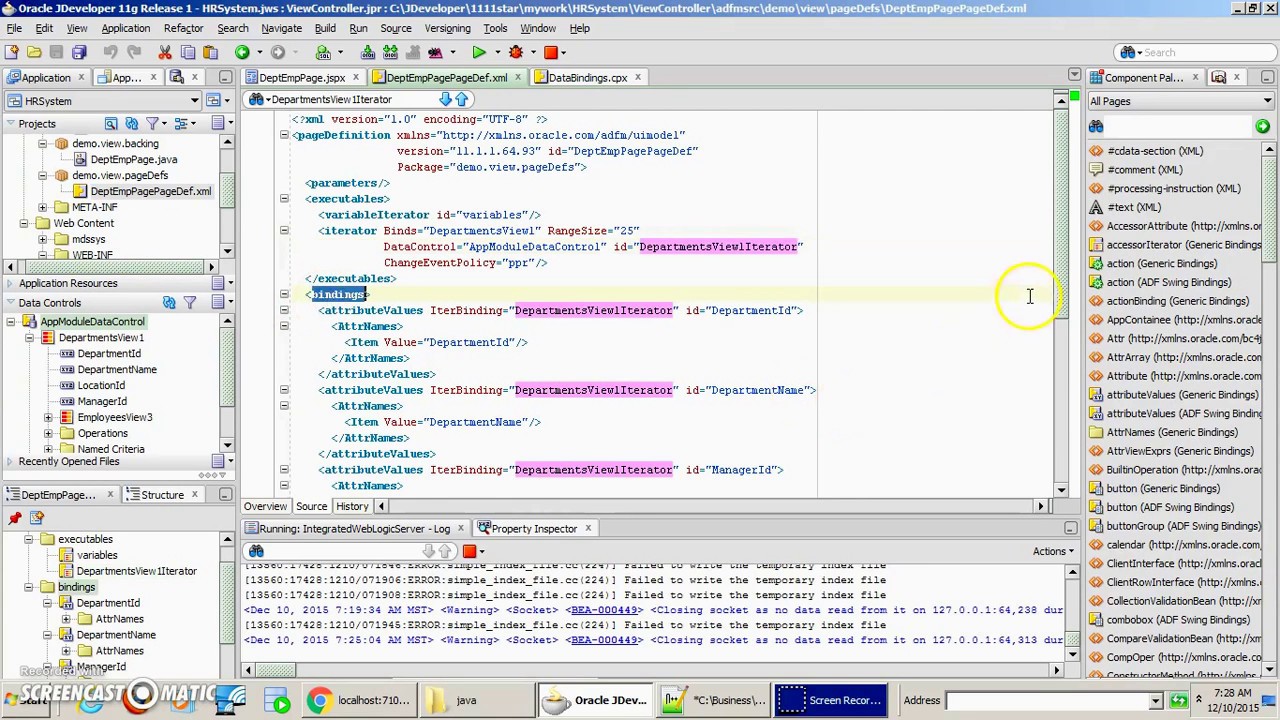Viewport: 1280px width, 720px height.
Task: Select DepartmentsView1Iterator in Structure tree
Action: pos(136,571)
